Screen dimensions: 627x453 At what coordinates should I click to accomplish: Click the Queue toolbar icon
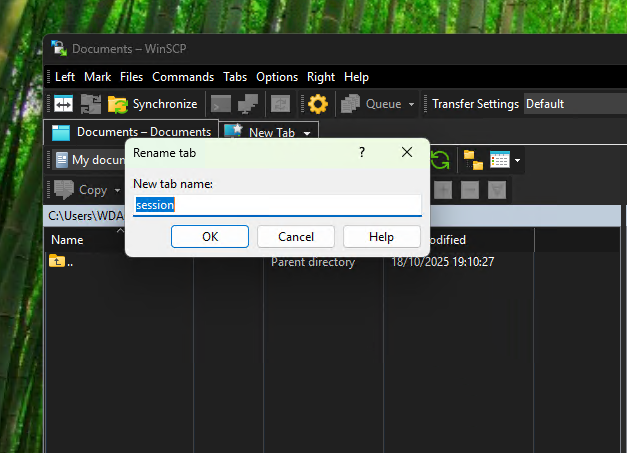click(351, 104)
